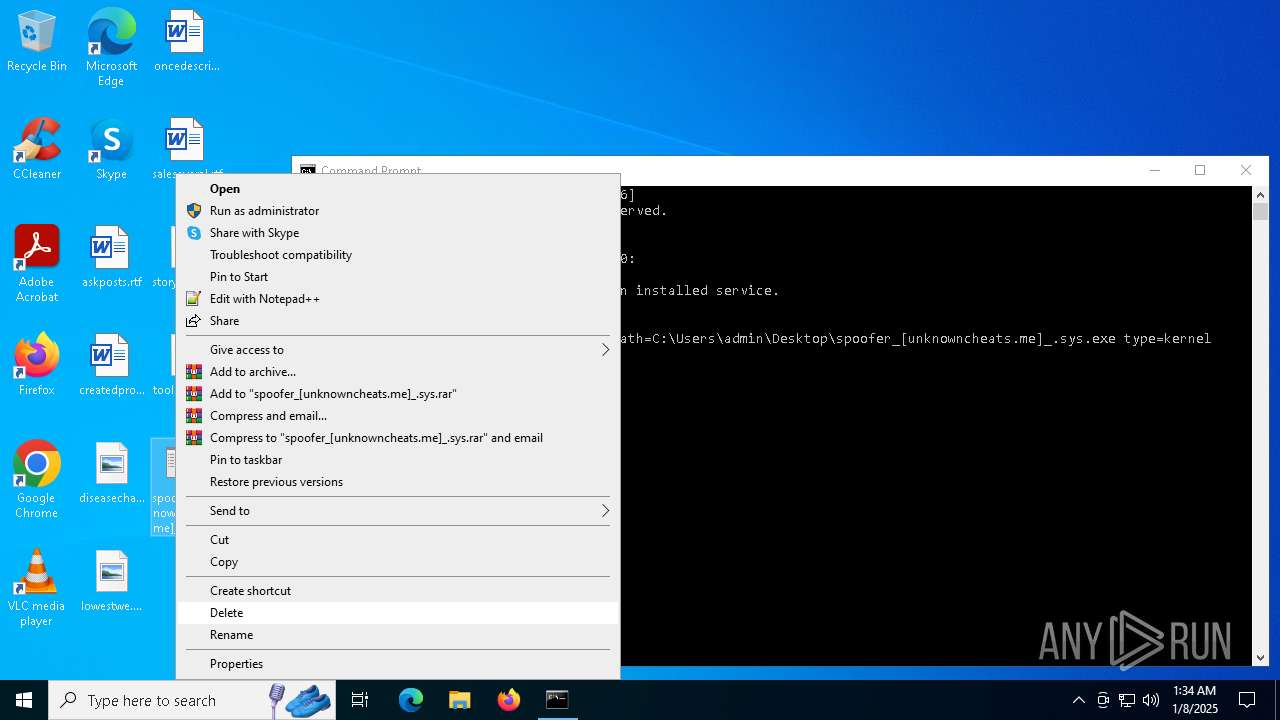The width and height of the screenshot is (1280, 720).
Task: Select the oncedescri... Word document icon
Action: pyautogui.click(x=186, y=42)
